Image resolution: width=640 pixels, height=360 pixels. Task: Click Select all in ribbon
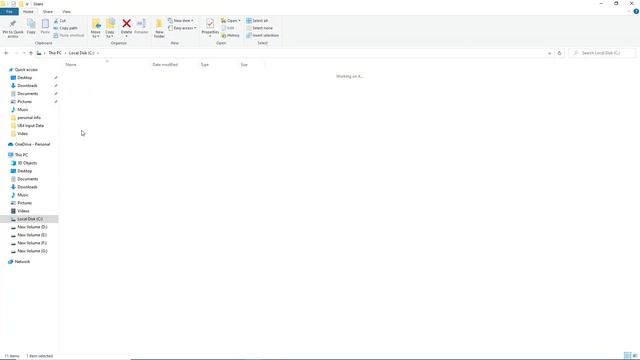(257, 20)
